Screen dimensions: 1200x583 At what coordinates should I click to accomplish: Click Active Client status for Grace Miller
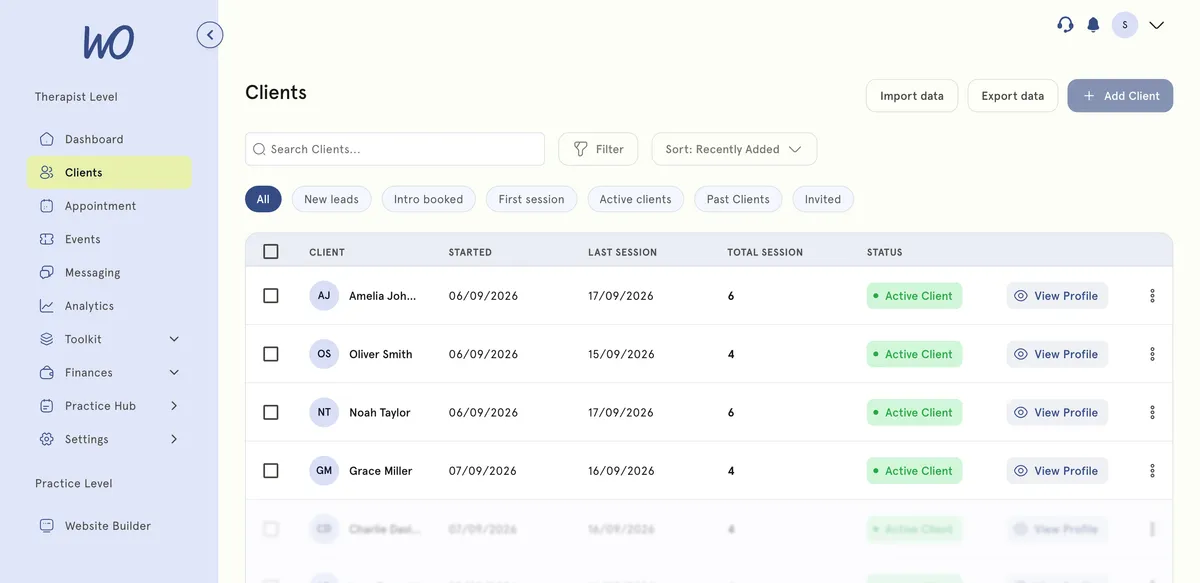pyautogui.click(x=914, y=471)
